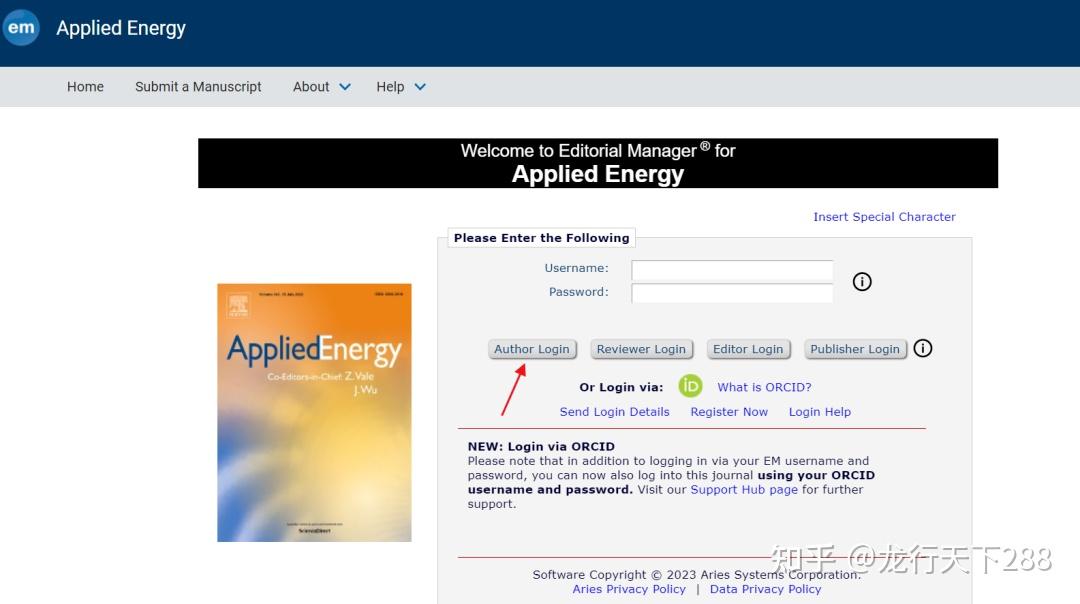Open the Applied Energy journal cover thumbnail
This screenshot has width=1080, height=604.
coord(314,412)
